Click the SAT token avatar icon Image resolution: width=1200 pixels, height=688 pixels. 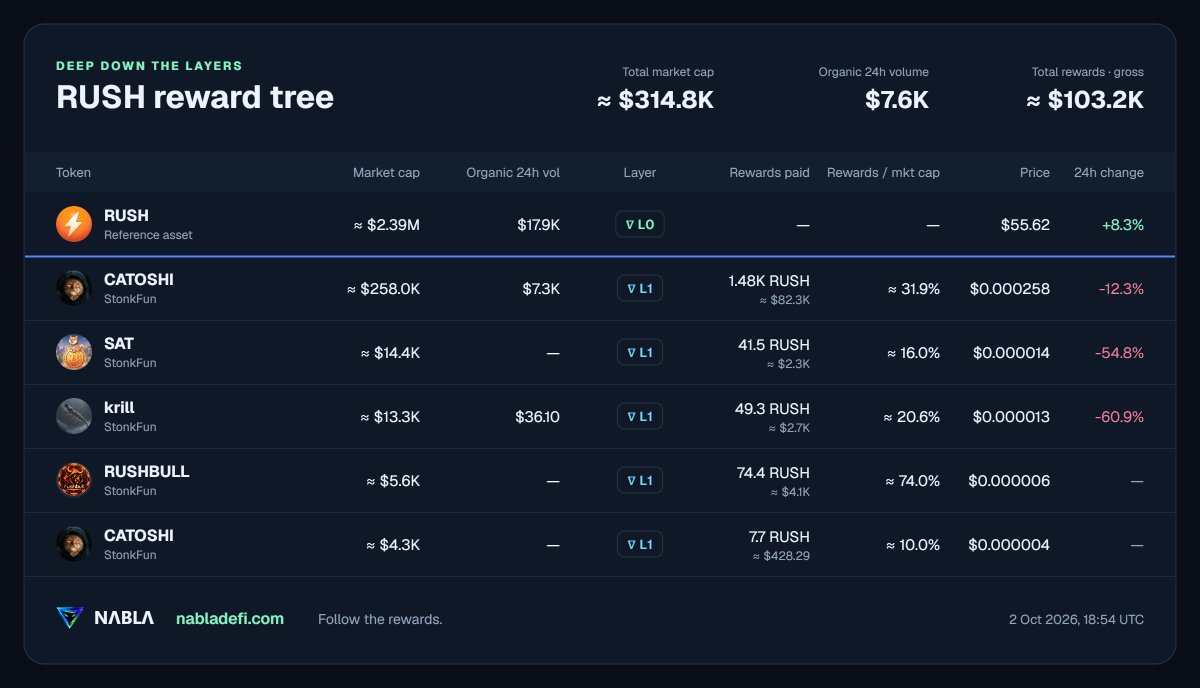74,352
